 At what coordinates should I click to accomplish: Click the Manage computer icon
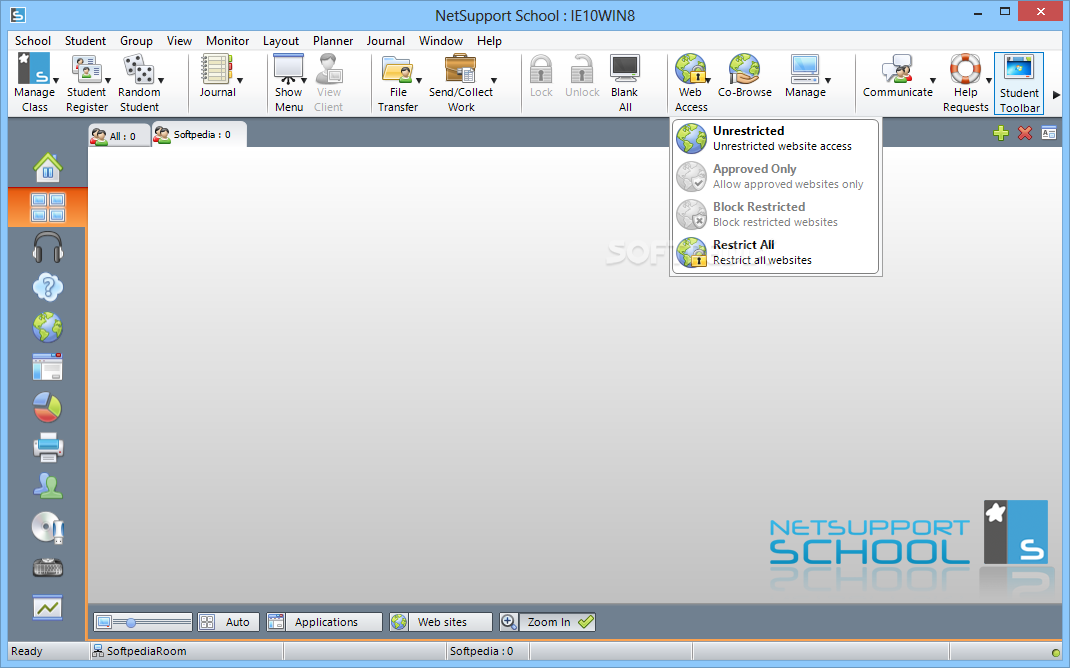point(805,69)
